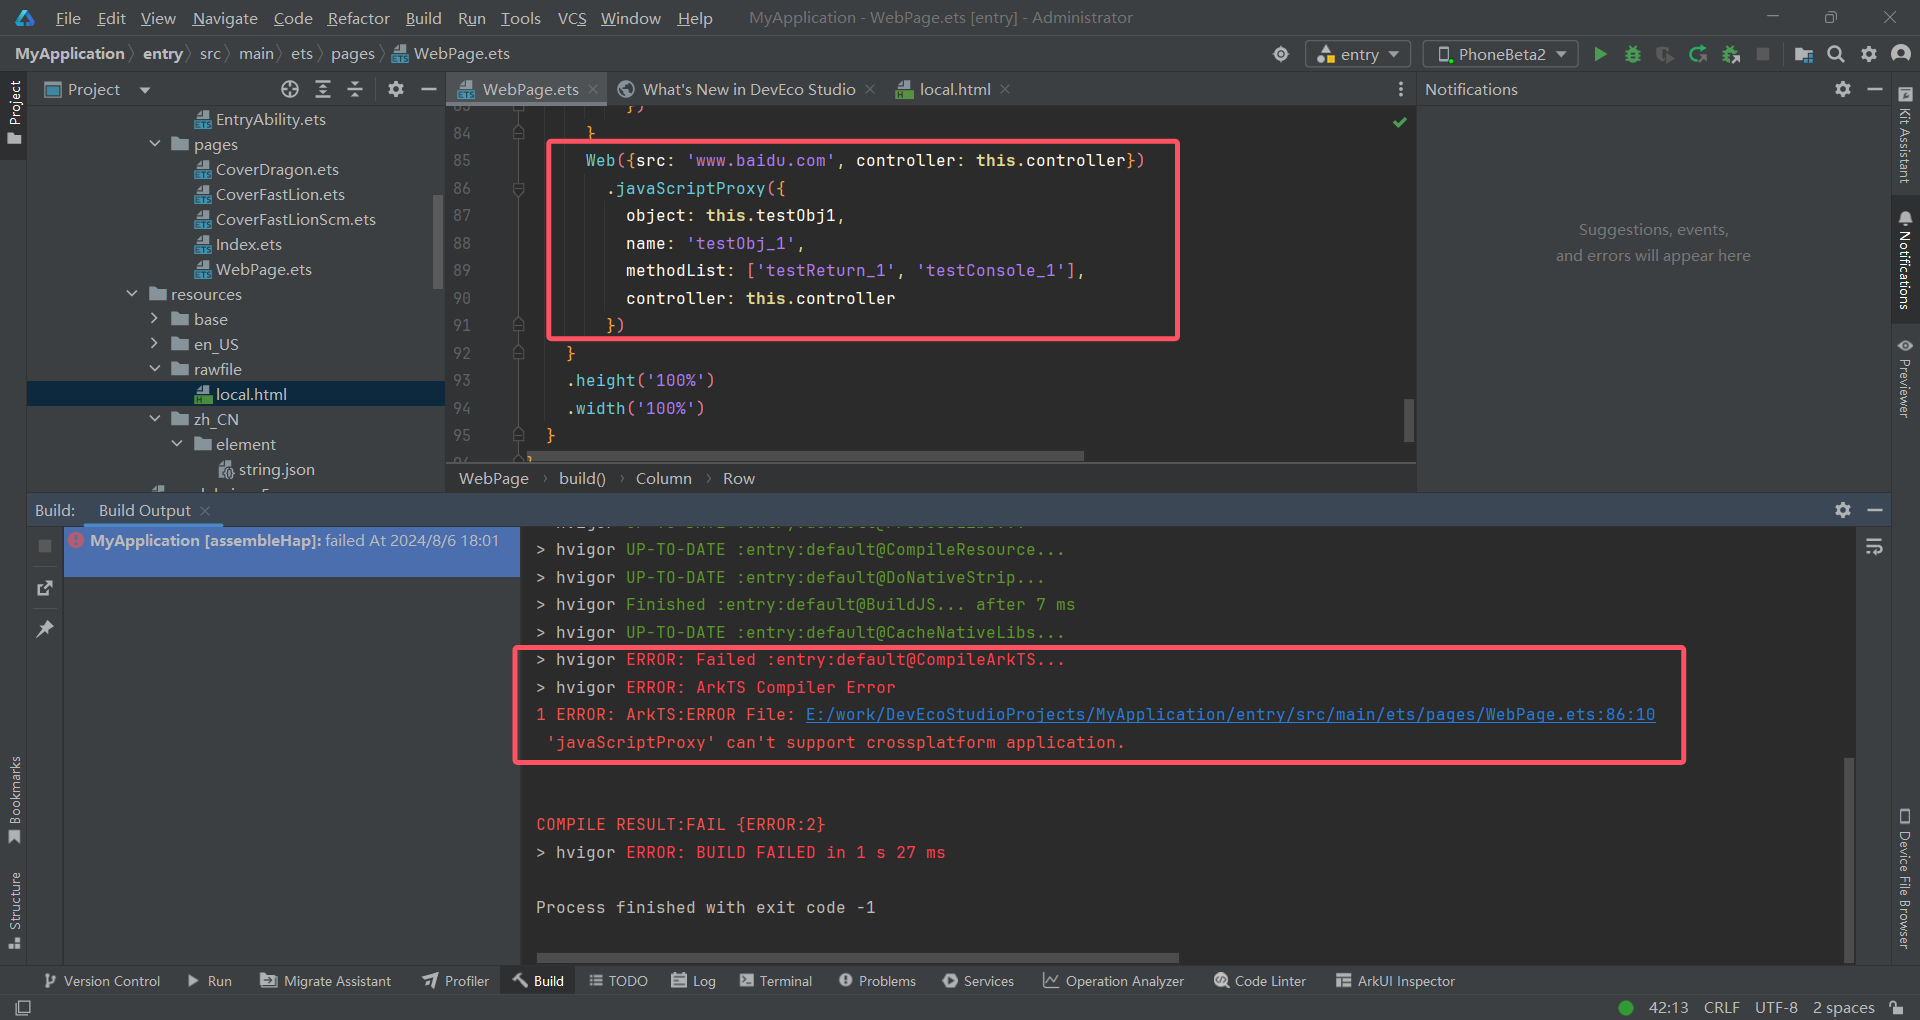Toggle tool window bars at bottom-left corner

[x=23, y=1007]
